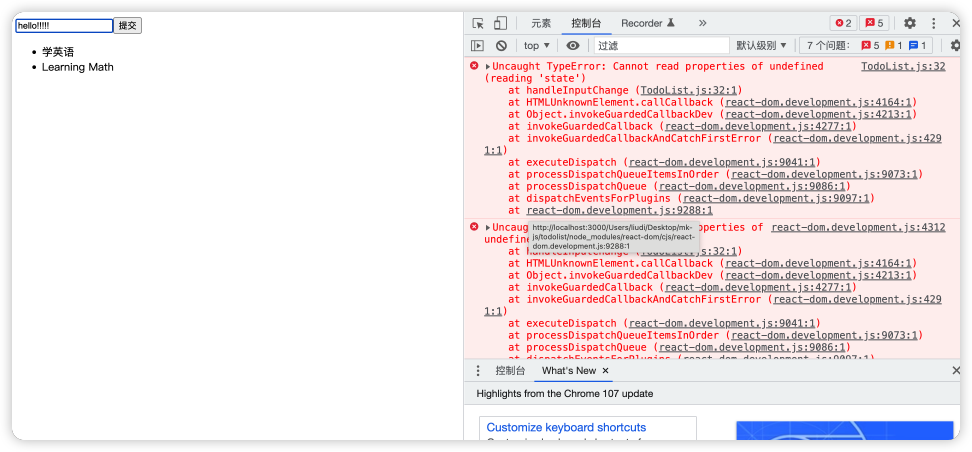This screenshot has width=972, height=452.
Task: Click the '学英语' list item
Action: (x=58, y=52)
